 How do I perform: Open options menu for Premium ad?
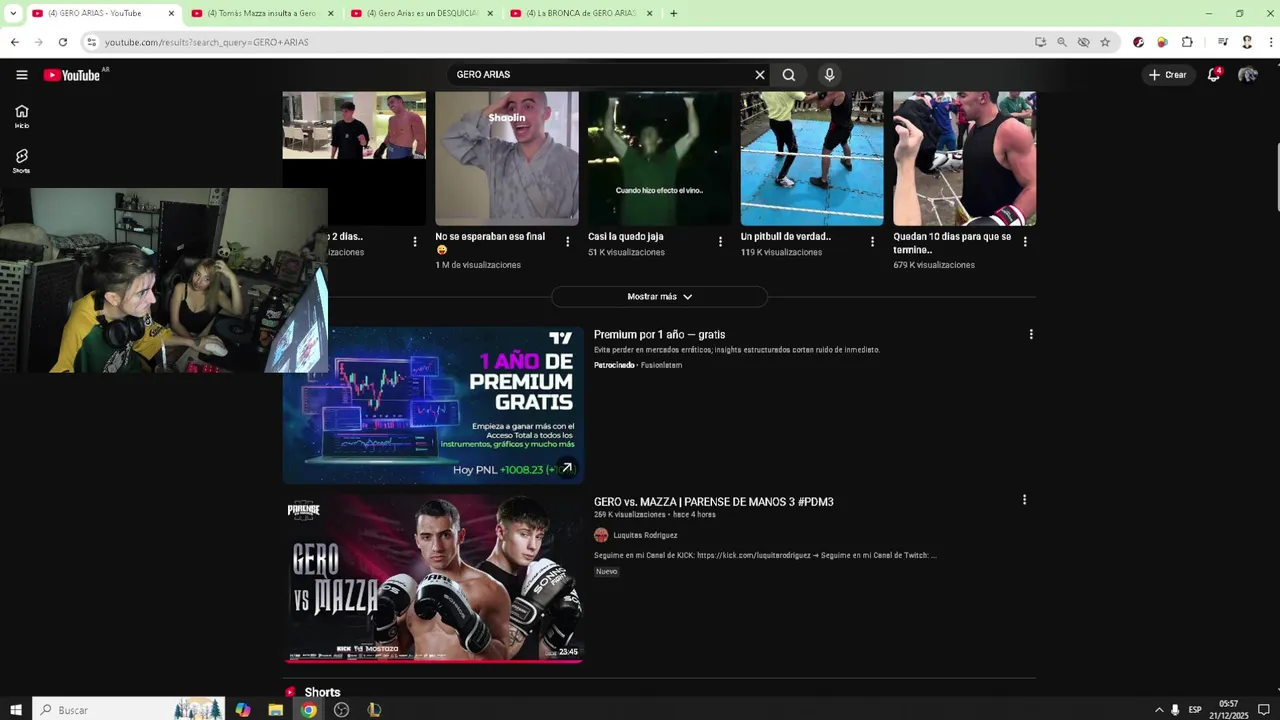[1031, 335]
